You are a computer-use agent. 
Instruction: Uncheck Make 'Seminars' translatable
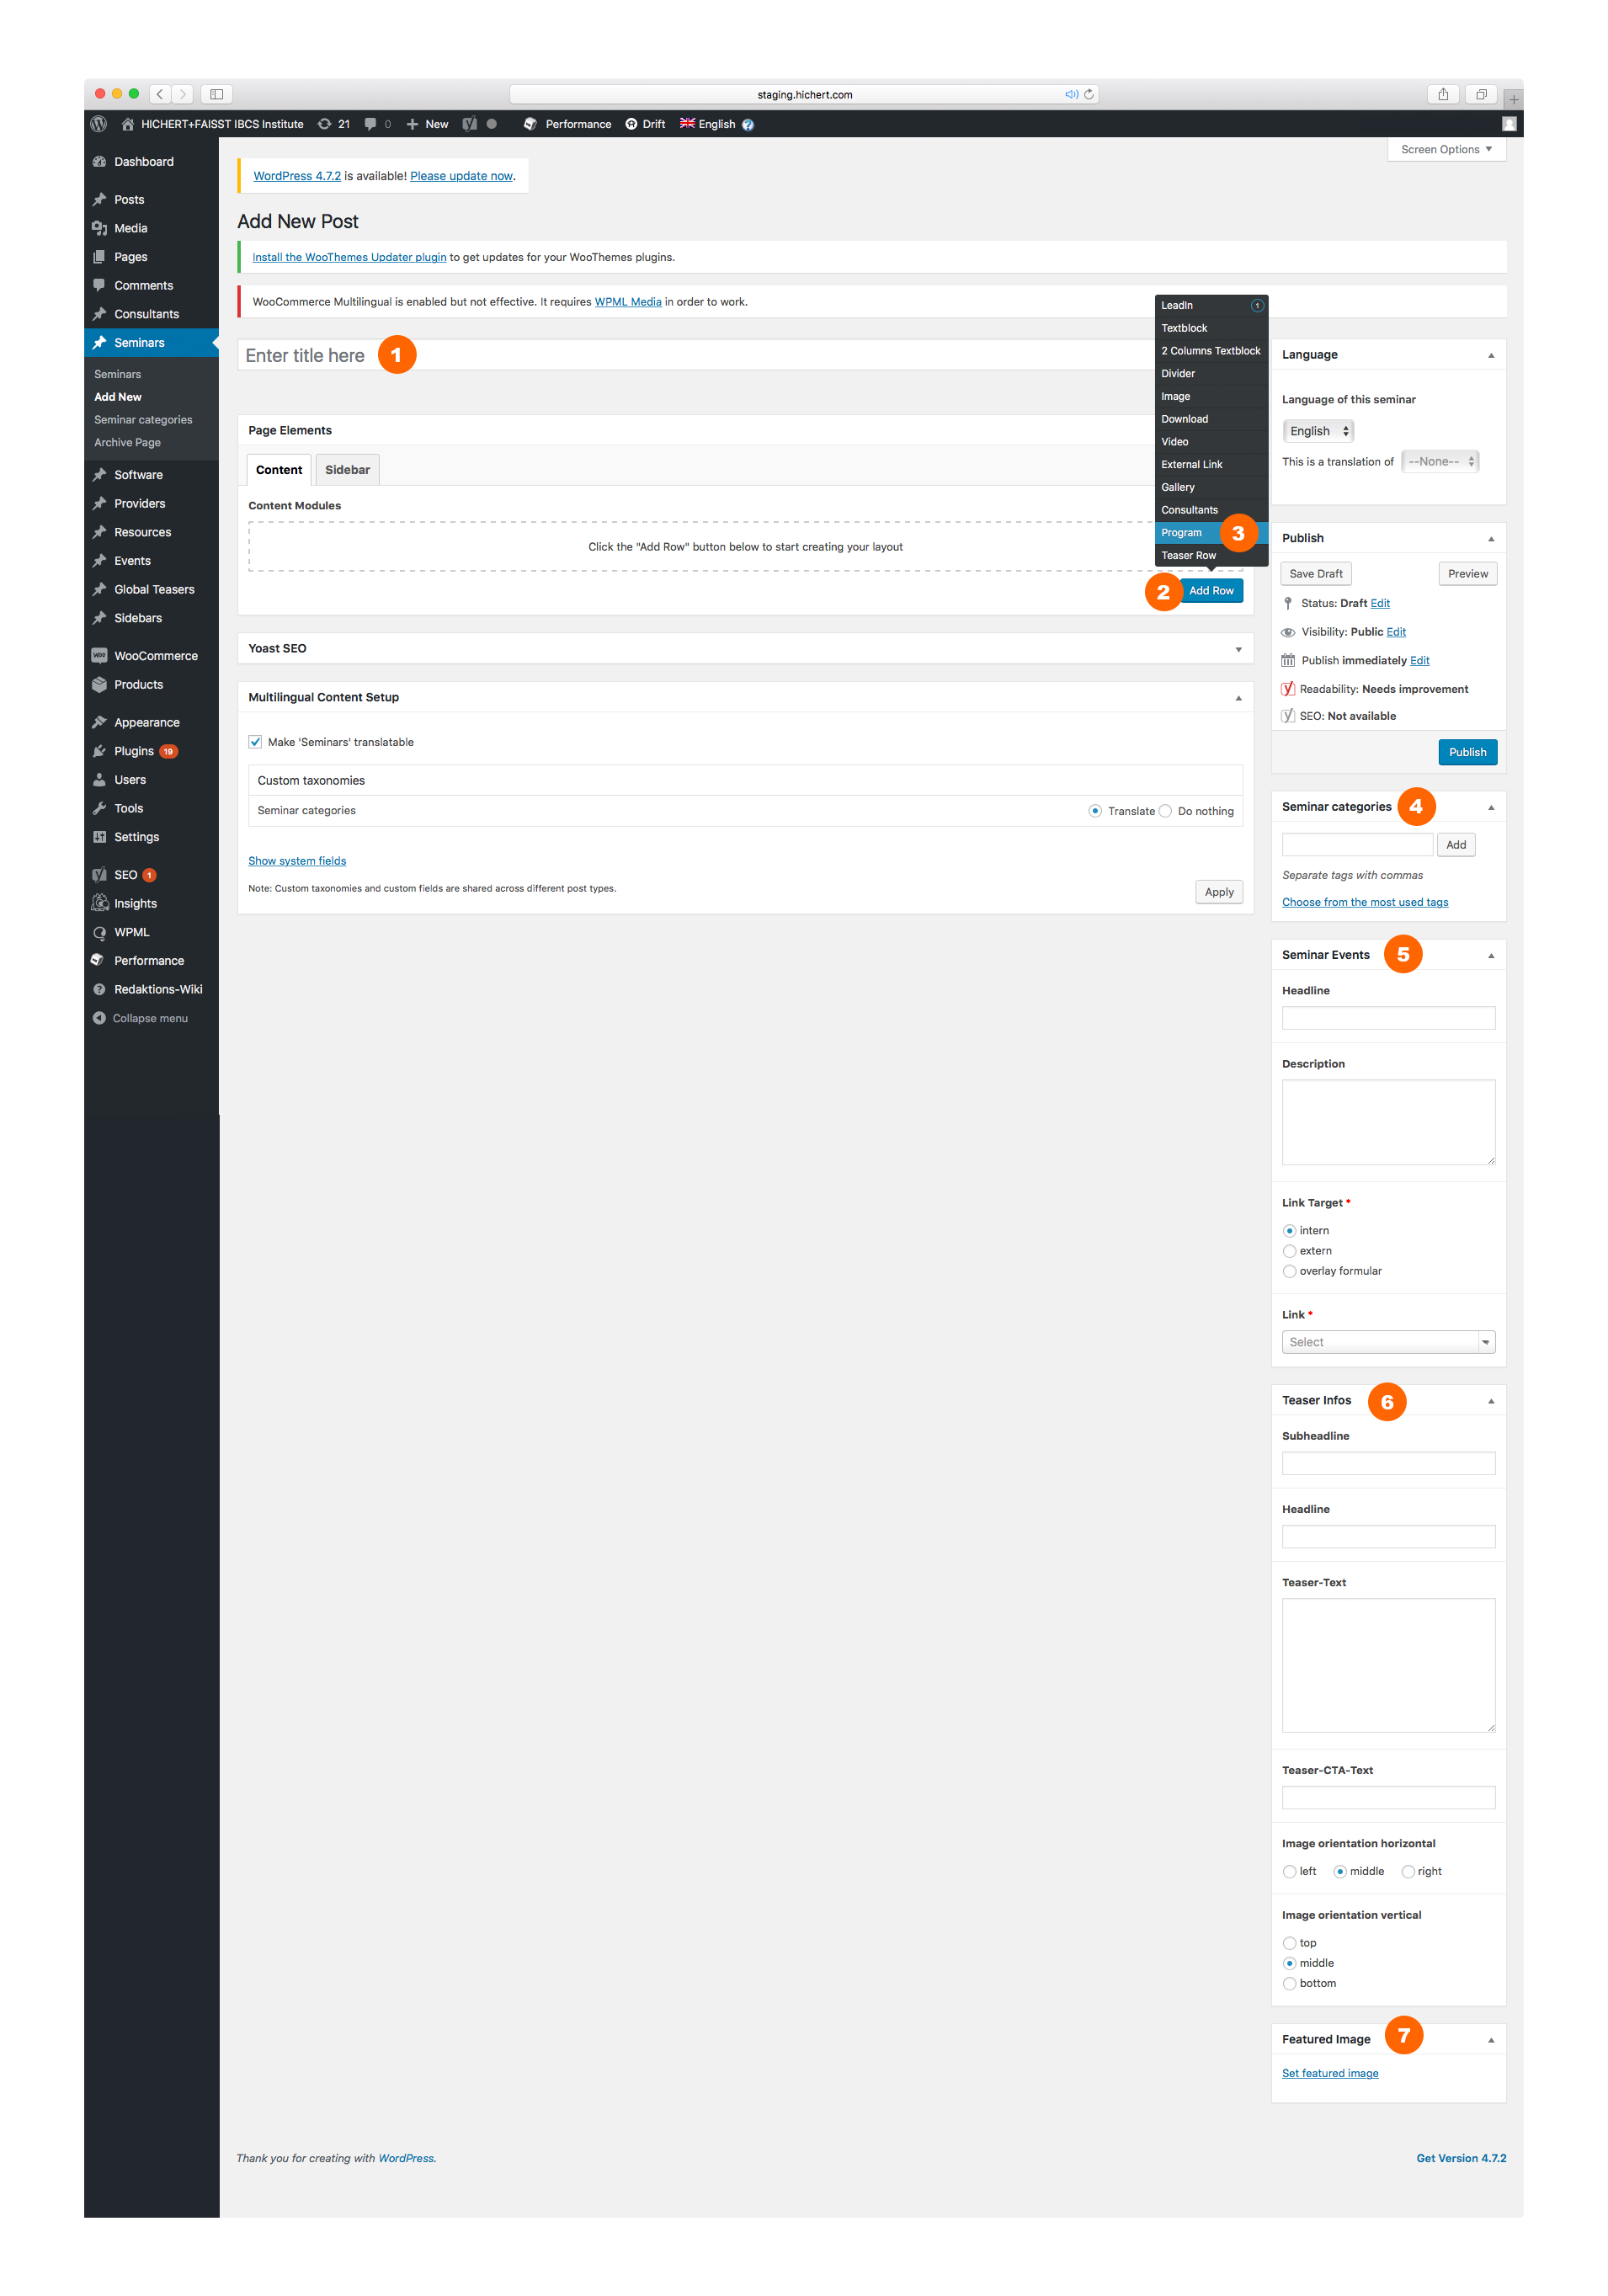click(255, 742)
